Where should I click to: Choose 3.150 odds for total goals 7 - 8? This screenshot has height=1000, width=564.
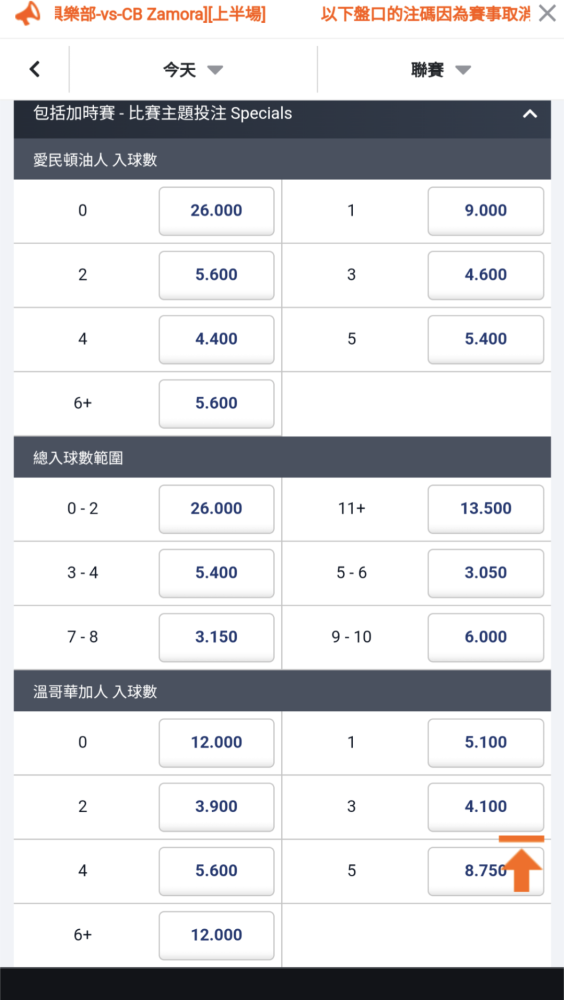(x=216, y=637)
